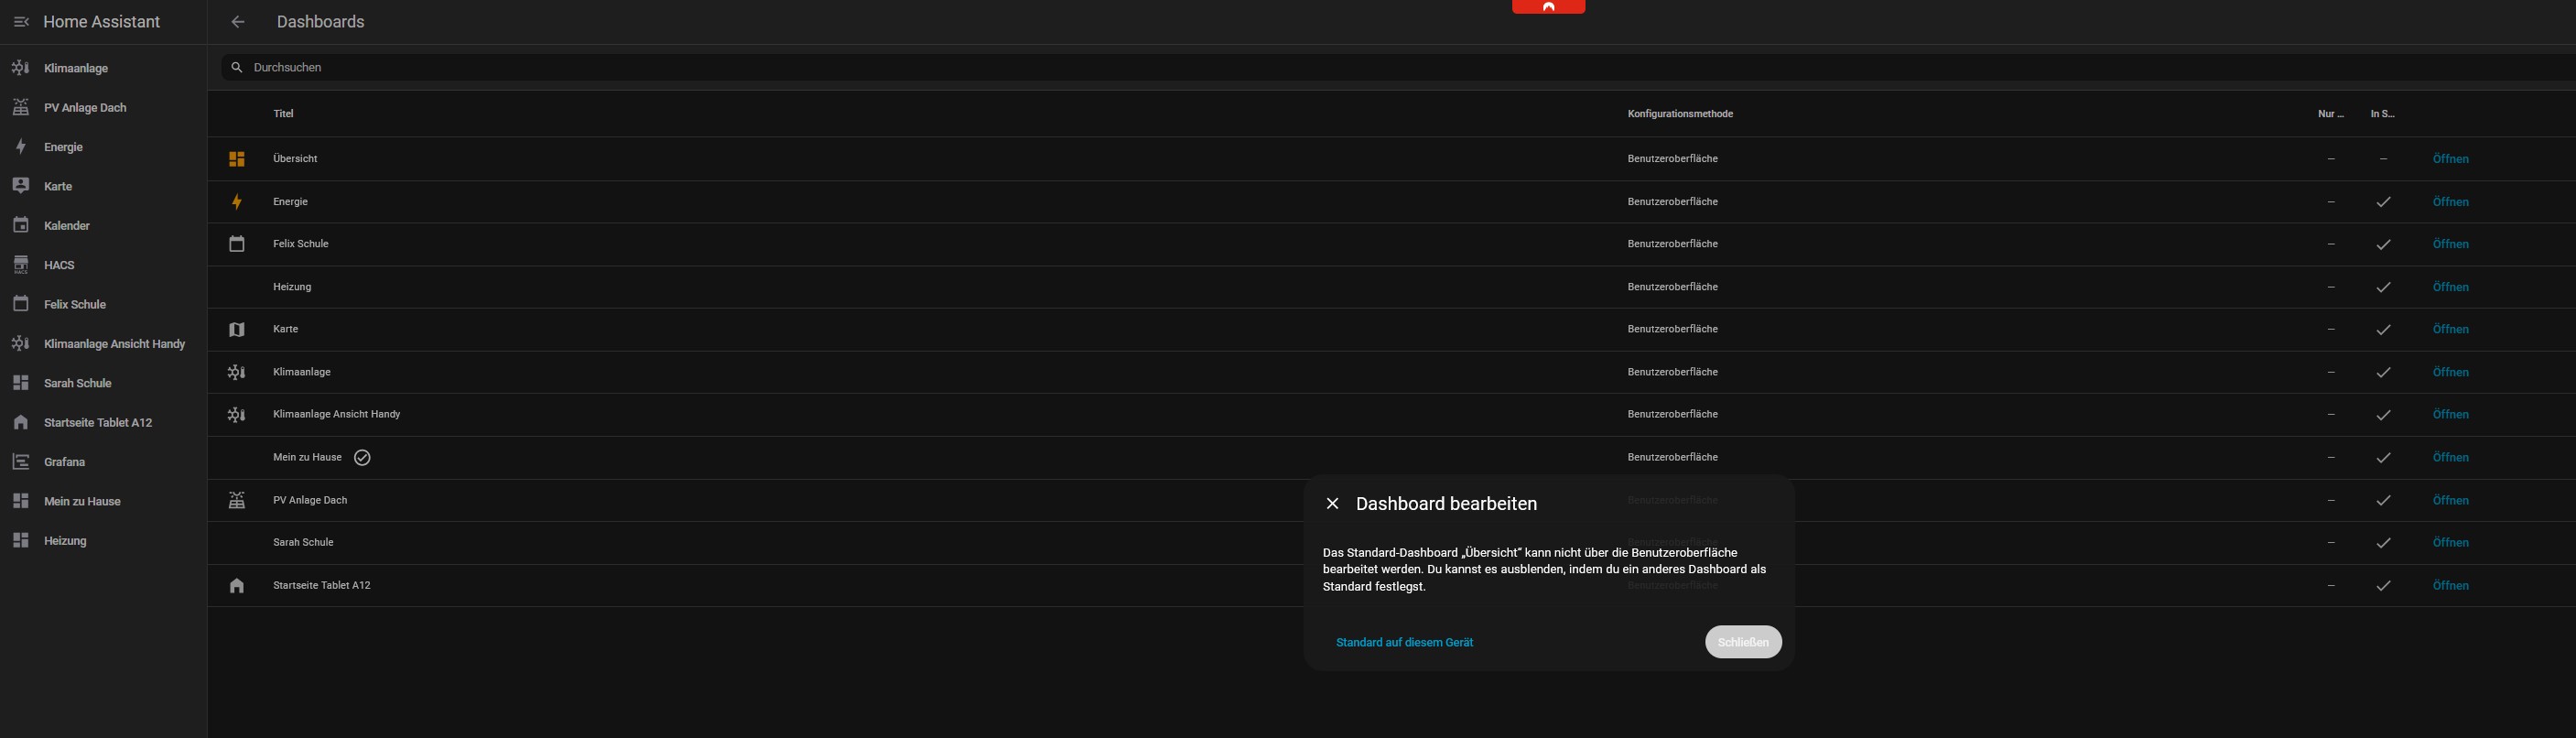Open Klimaanlage from the sidebar

76,68
